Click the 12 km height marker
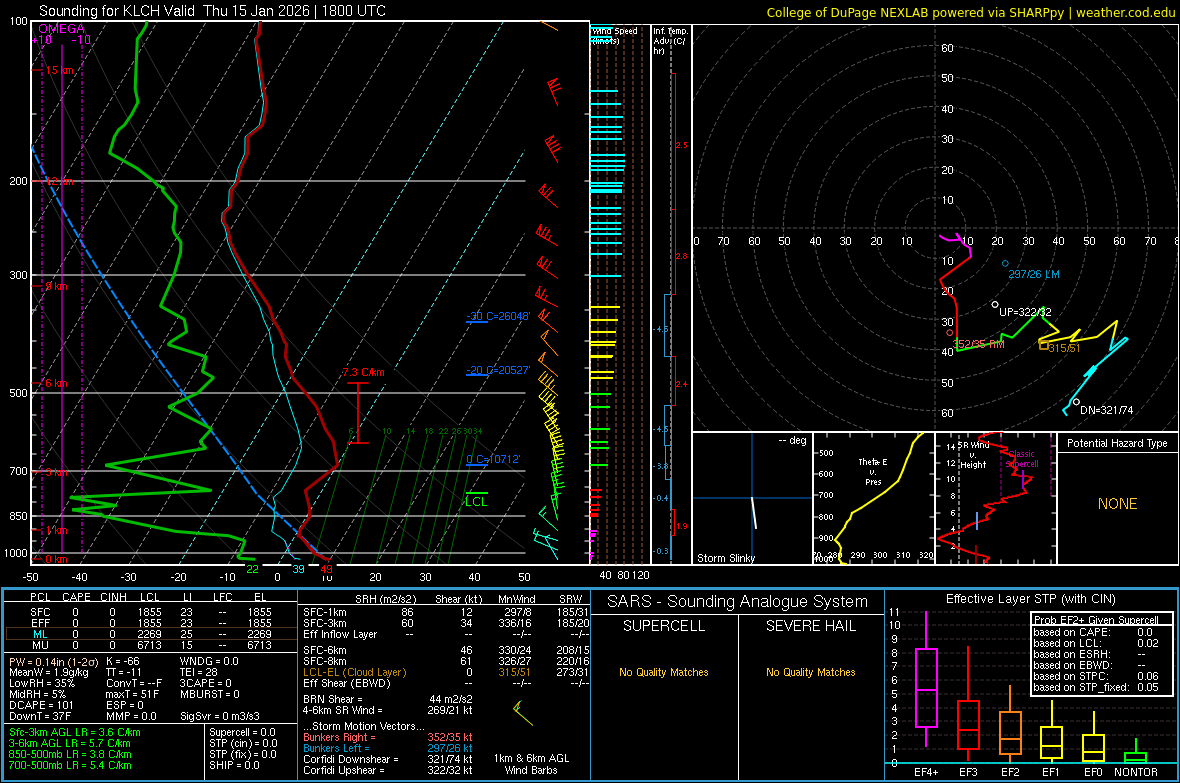Viewport: 1180px width, 783px height. point(59,181)
